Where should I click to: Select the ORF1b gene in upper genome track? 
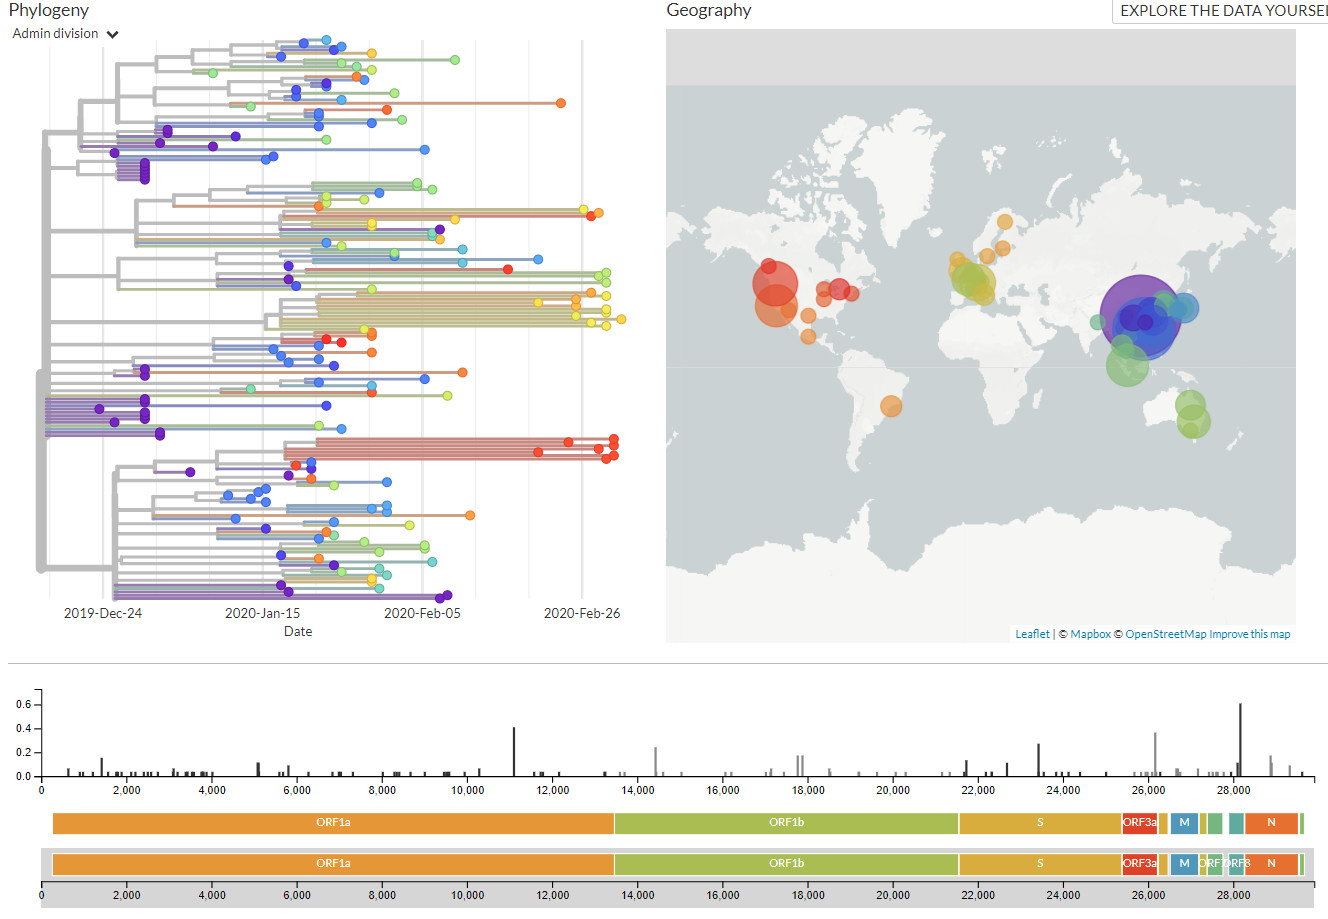coord(786,823)
